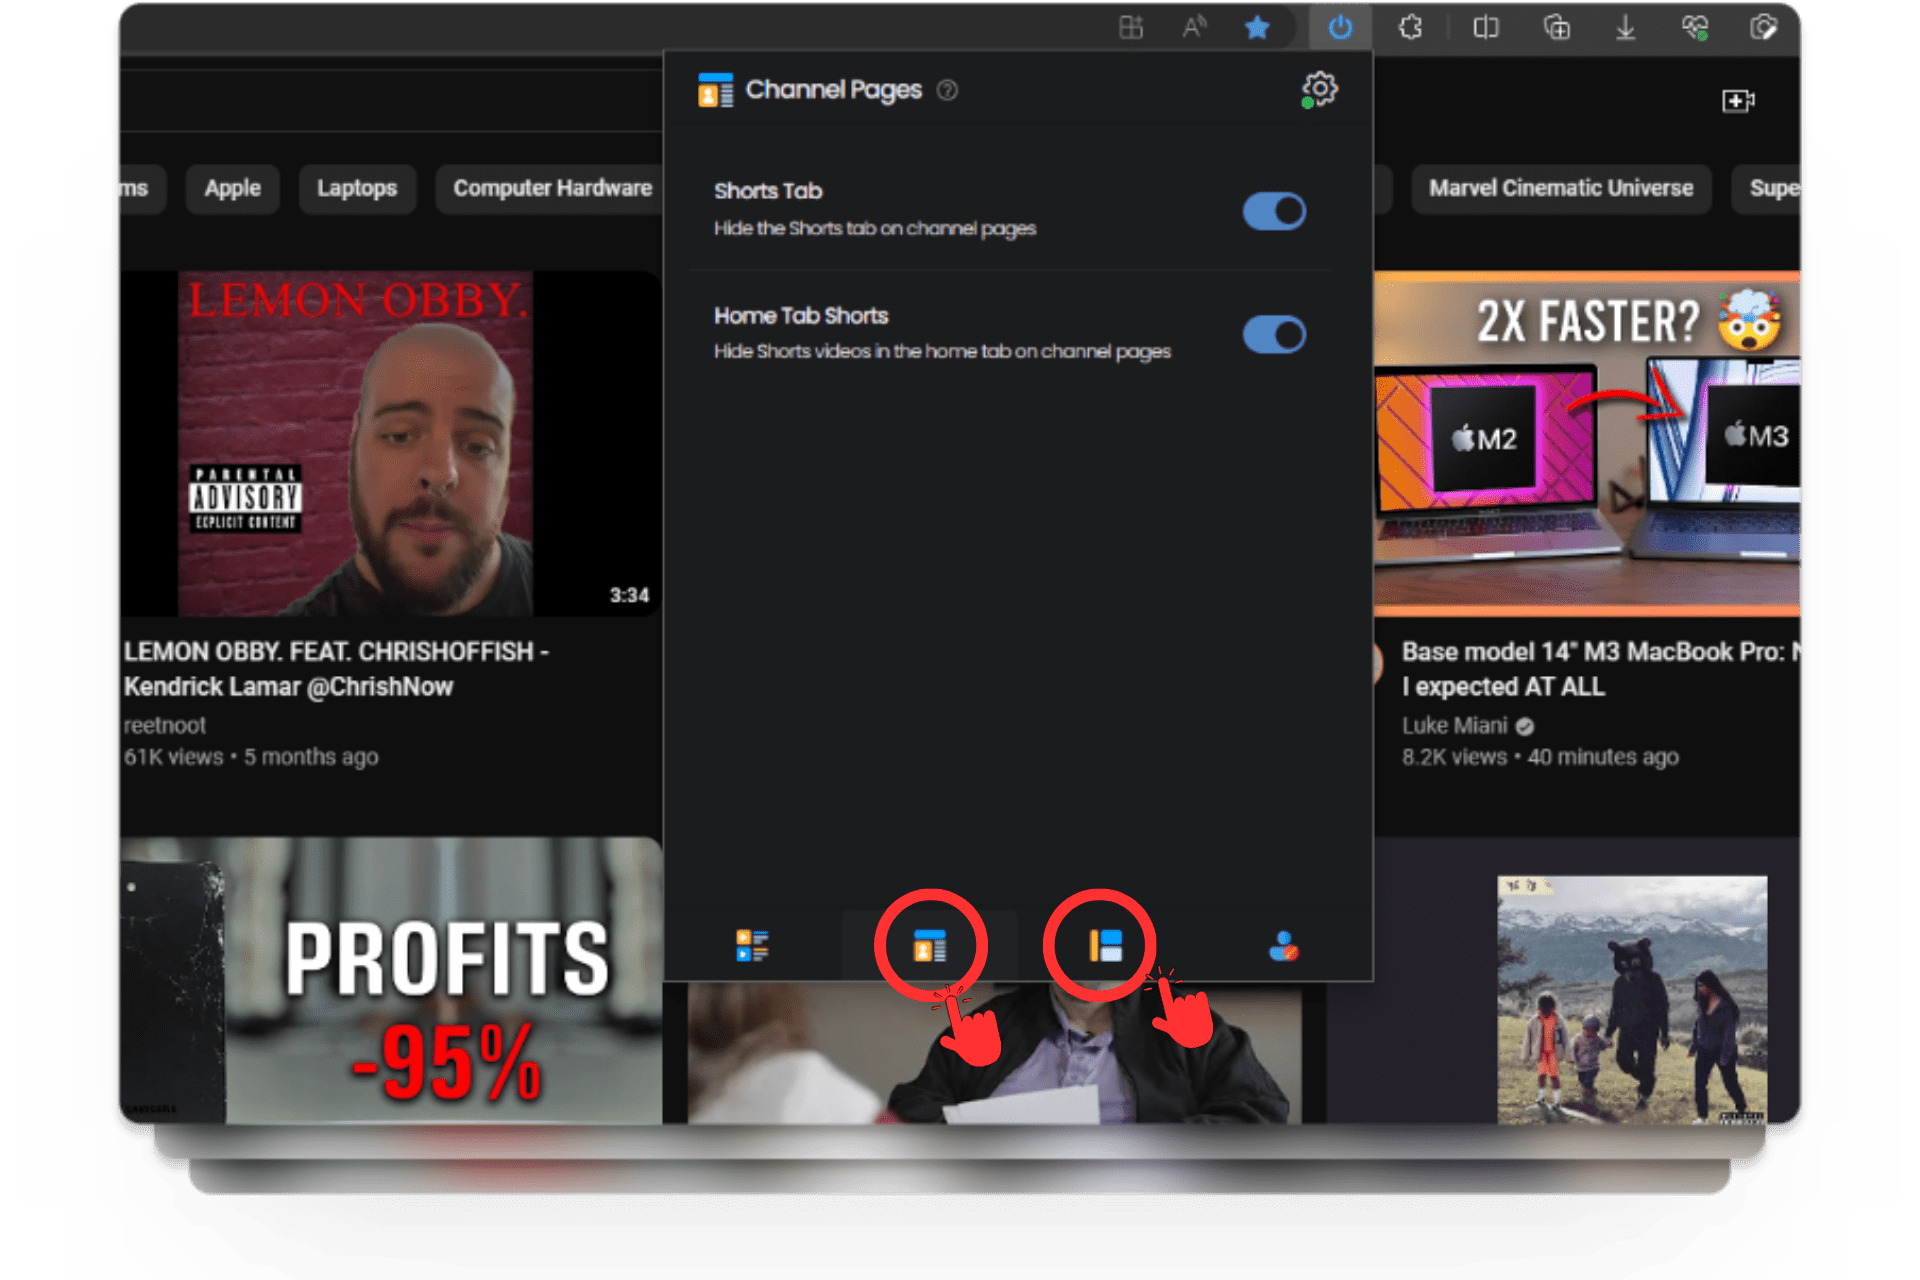Click the favorites star icon
1920x1280 pixels.
[x=1257, y=28]
